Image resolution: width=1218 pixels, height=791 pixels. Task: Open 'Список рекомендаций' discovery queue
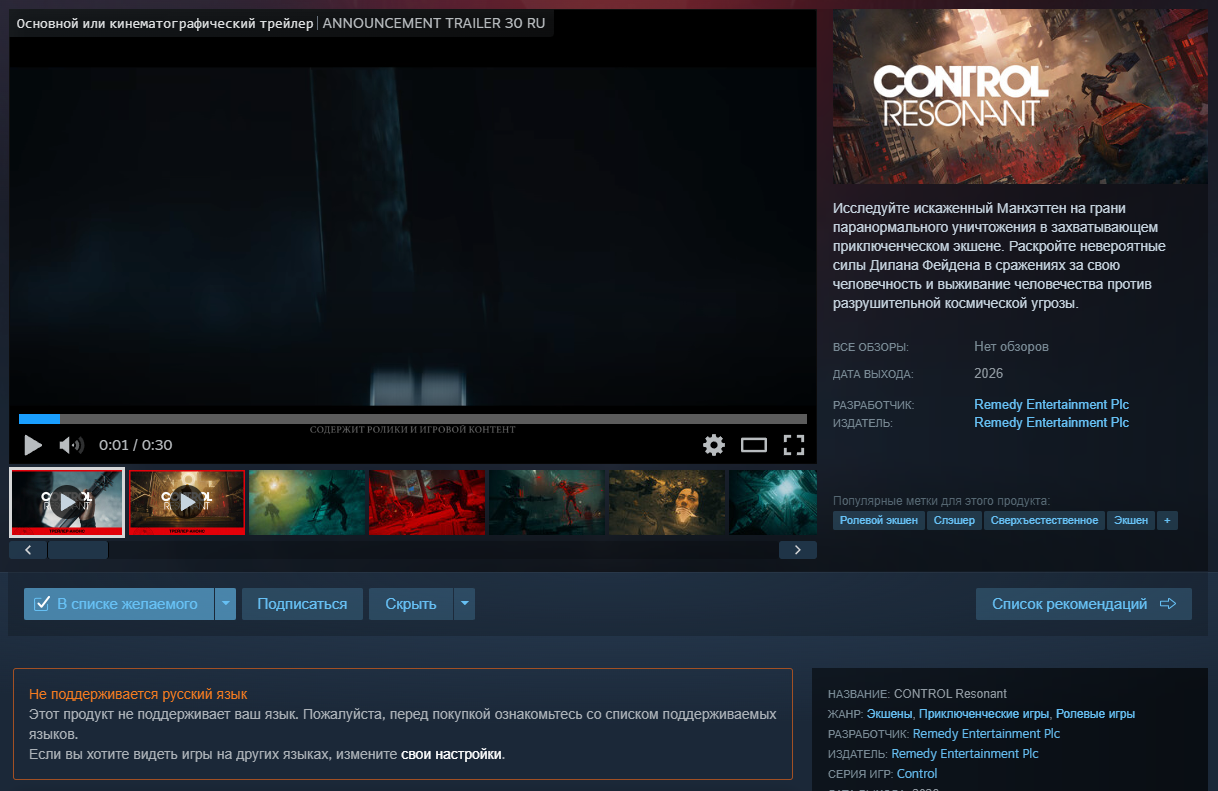[1084, 604]
